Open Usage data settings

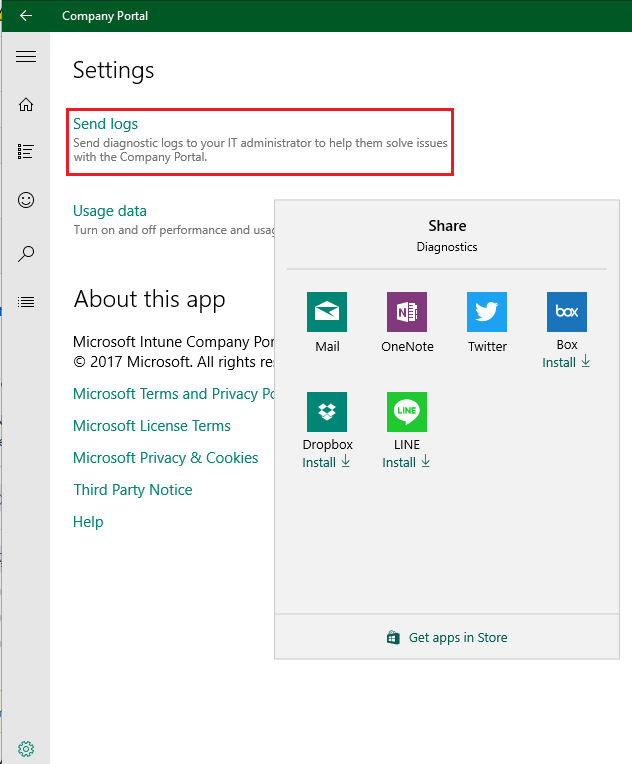coord(110,210)
